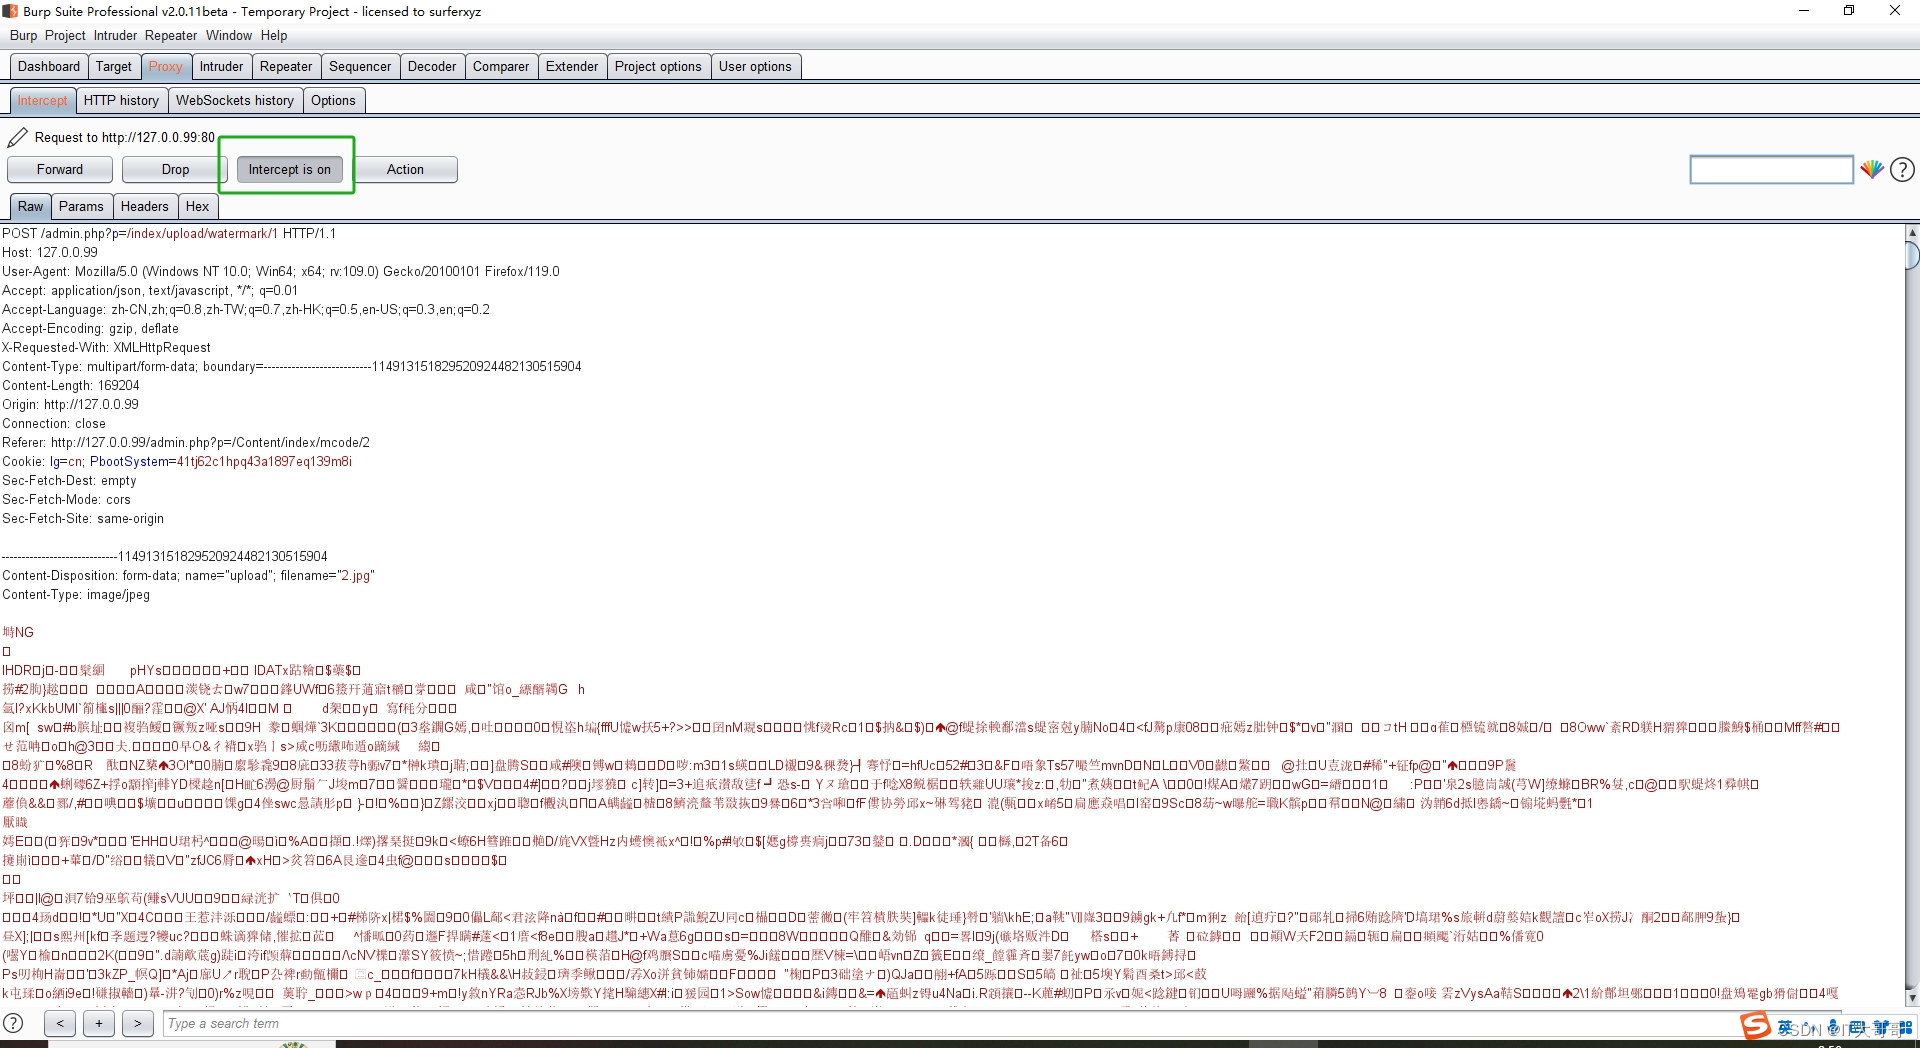Viewport: 1920px width, 1048px height.
Task: Open the User options tab
Action: click(x=755, y=66)
